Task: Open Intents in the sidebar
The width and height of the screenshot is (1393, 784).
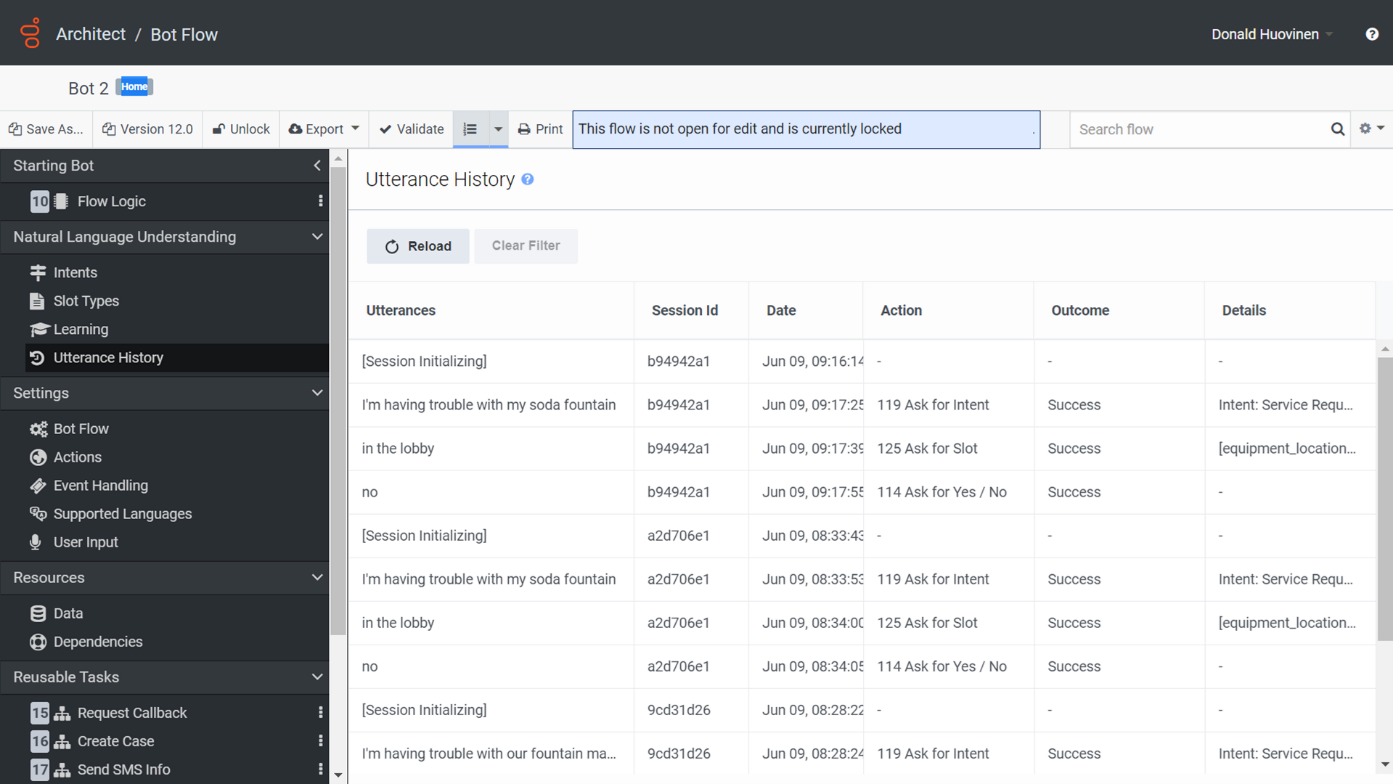Action: coord(75,272)
